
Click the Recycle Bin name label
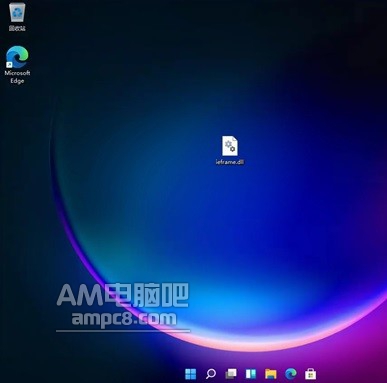pyautogui.click(x=17, y=28)
